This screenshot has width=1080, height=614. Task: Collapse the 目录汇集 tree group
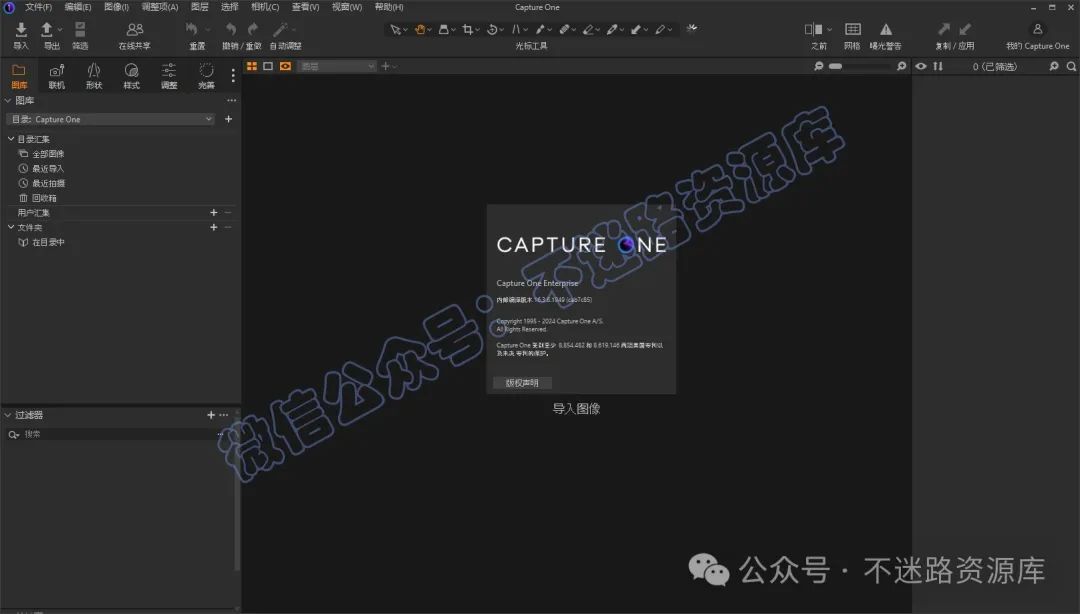pos(11,139)
